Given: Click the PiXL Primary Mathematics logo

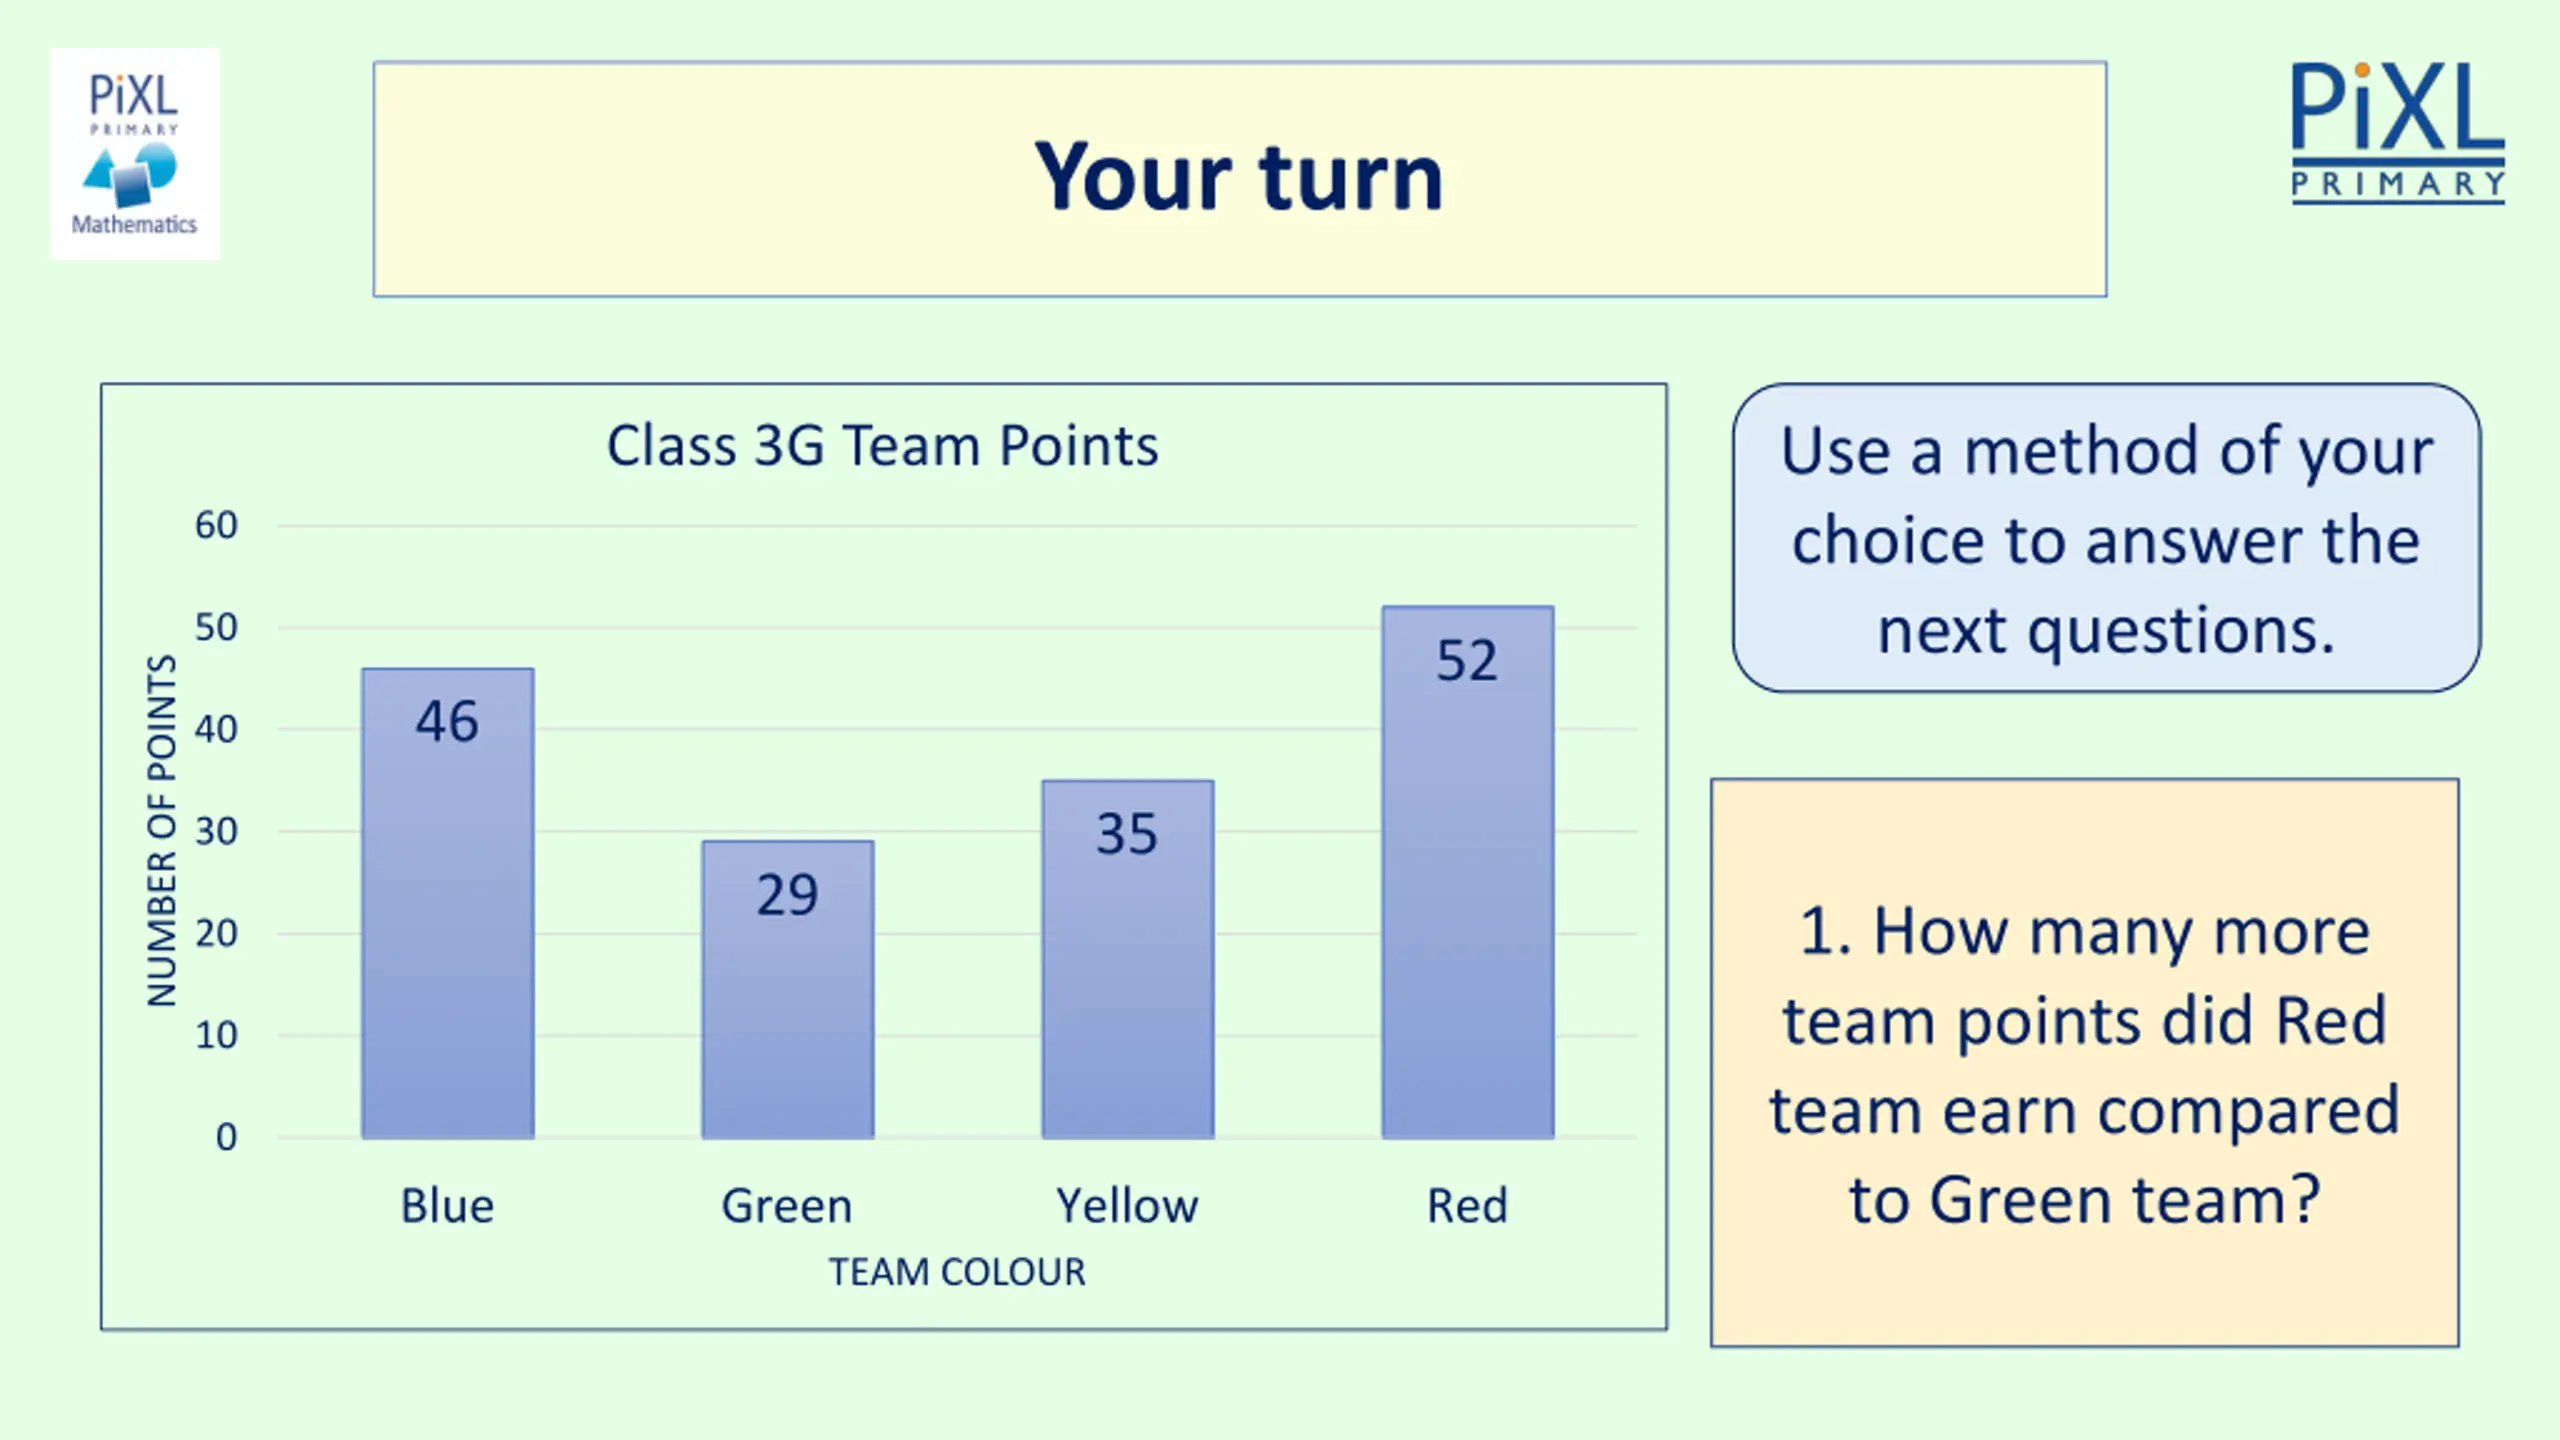Looking at the screenshot, I should tap(135, 154).
